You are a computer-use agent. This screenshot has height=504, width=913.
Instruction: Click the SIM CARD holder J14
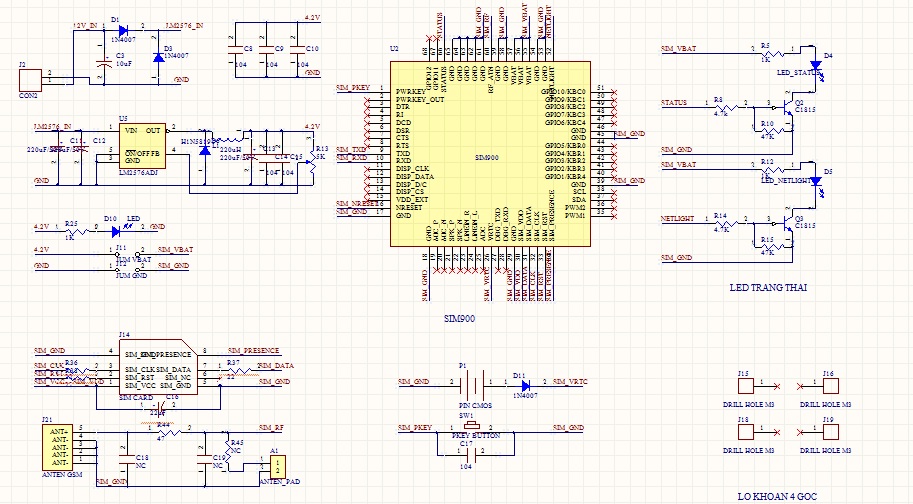pyautogui.click(x=158, y=367)
